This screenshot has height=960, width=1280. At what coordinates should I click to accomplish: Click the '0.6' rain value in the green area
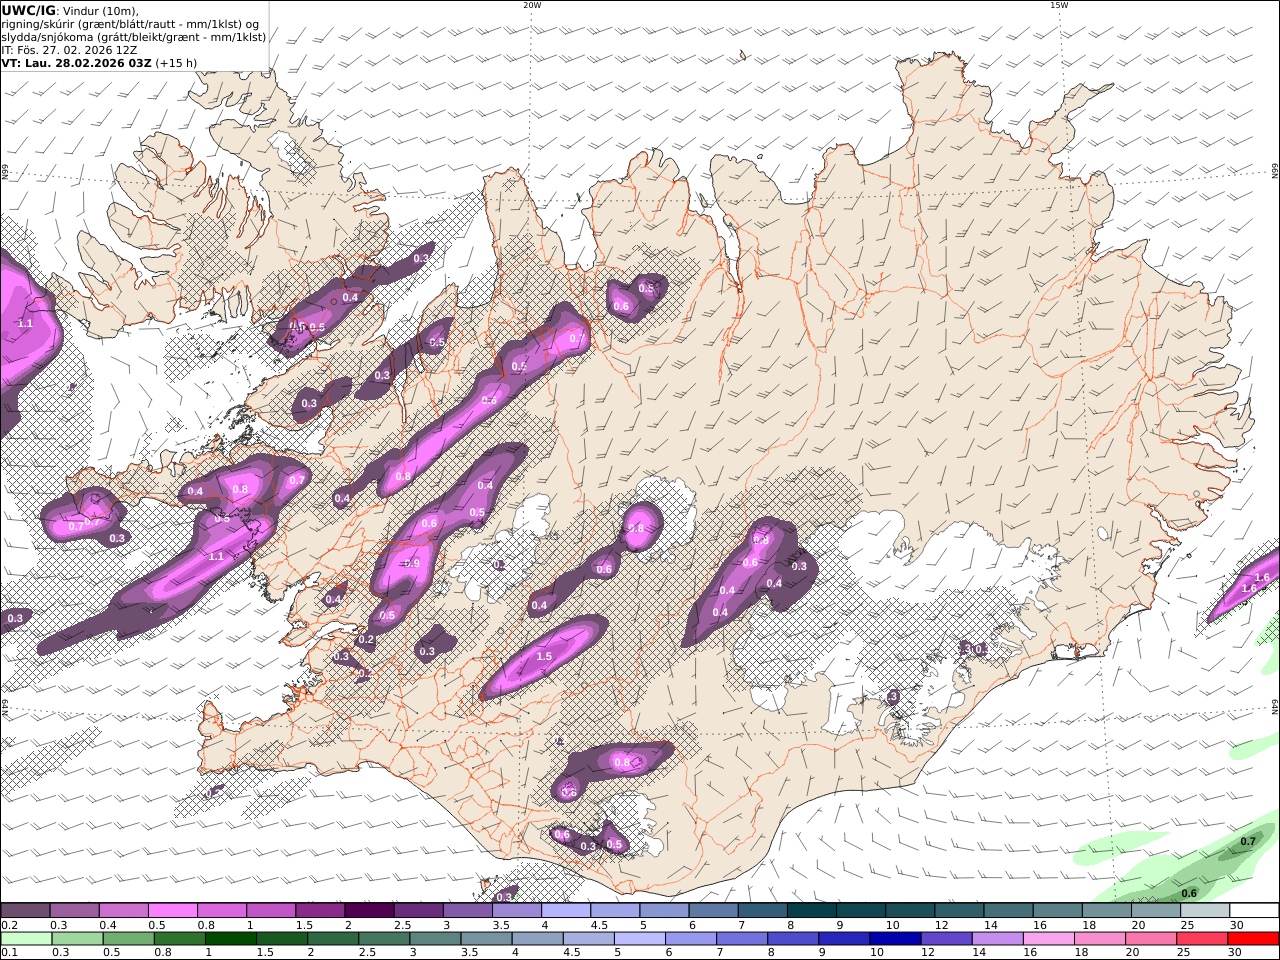click(x=1189, y=894)
